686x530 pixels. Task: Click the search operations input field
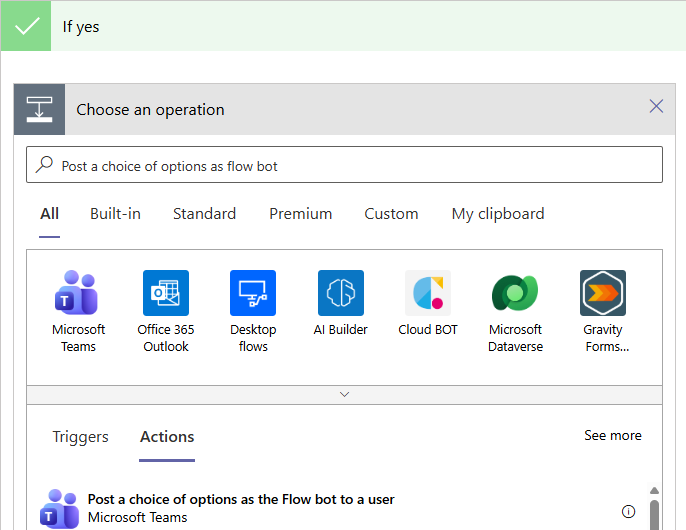pyautogui.click(x=344, y=166)
